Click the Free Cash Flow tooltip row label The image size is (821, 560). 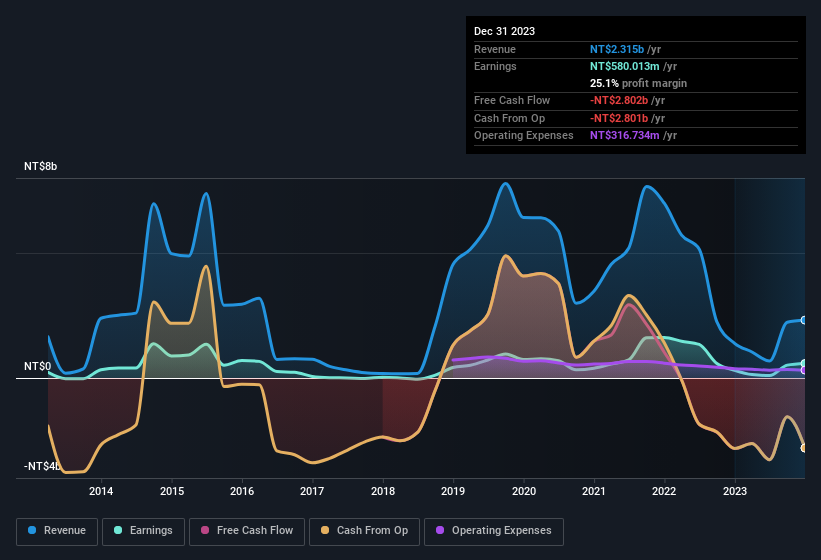pos(512,100)
